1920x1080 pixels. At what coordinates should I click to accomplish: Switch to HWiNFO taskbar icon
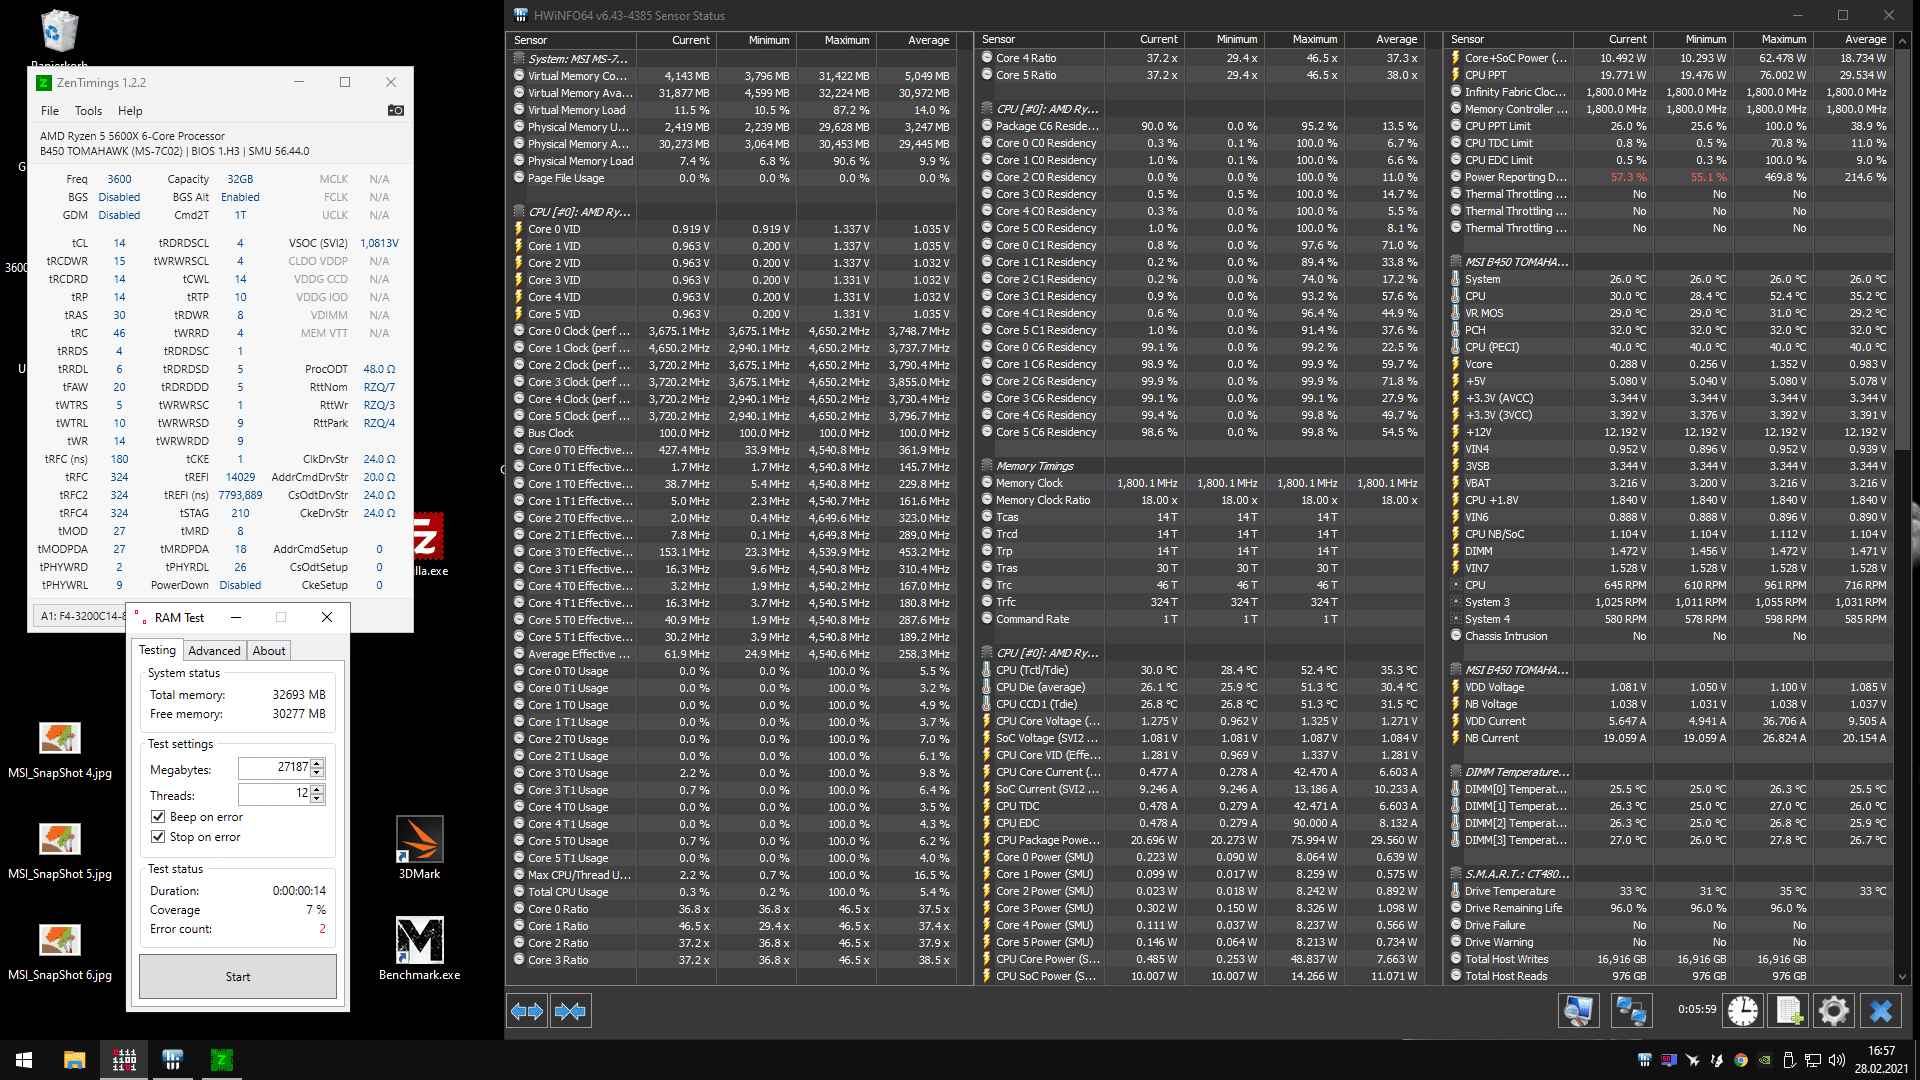click(173, 1060)
